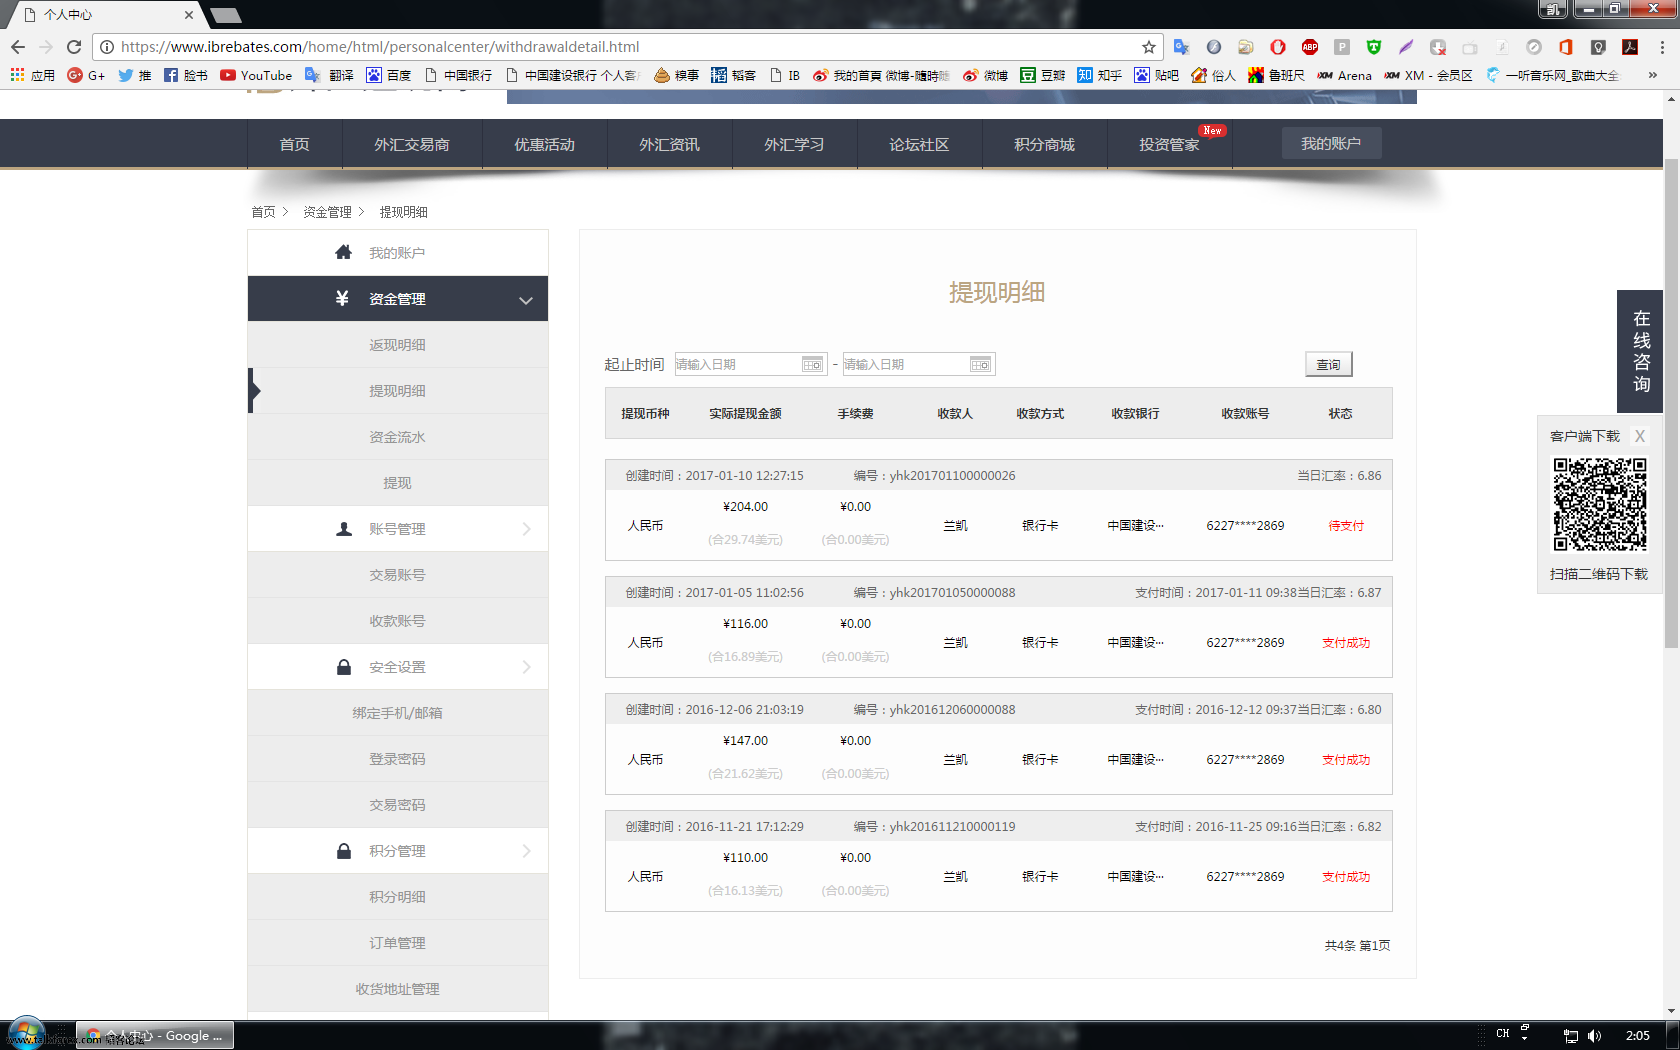Click the 我的账户 button in navbar
Viewport: 1680px width, 1050px height.
coord(1332,143)
